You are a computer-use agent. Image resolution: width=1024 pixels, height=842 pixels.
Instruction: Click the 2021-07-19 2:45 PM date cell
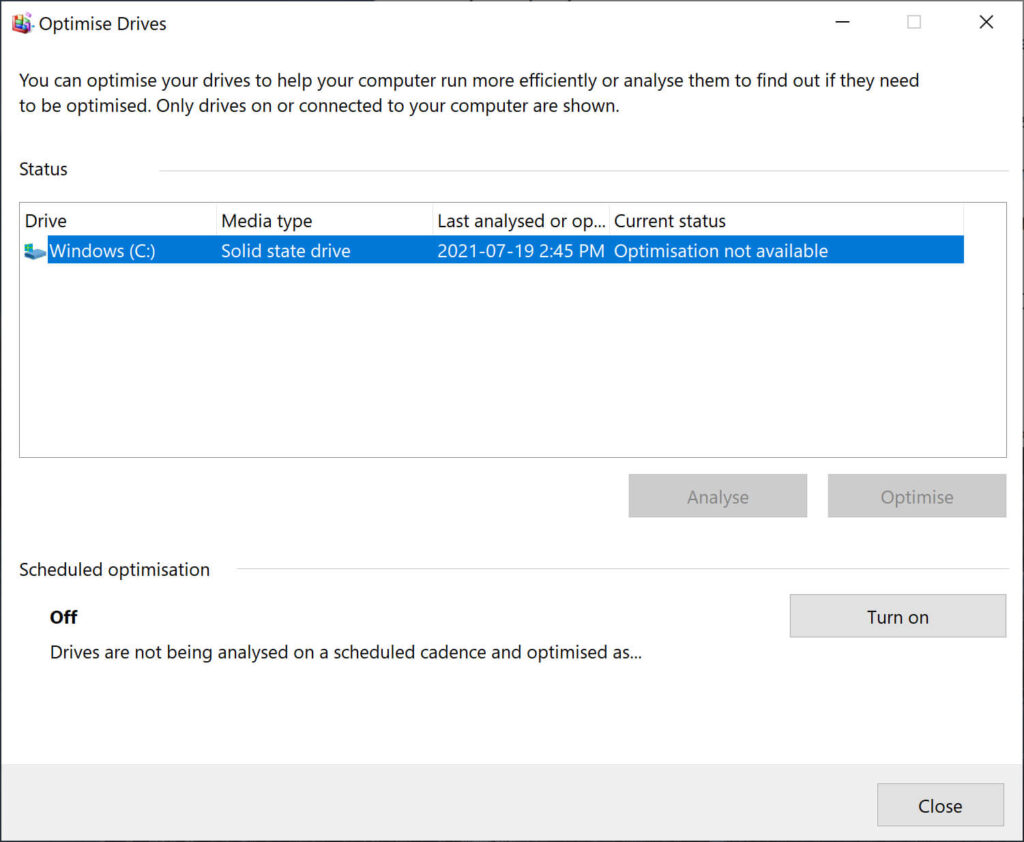tap(520, 251)
